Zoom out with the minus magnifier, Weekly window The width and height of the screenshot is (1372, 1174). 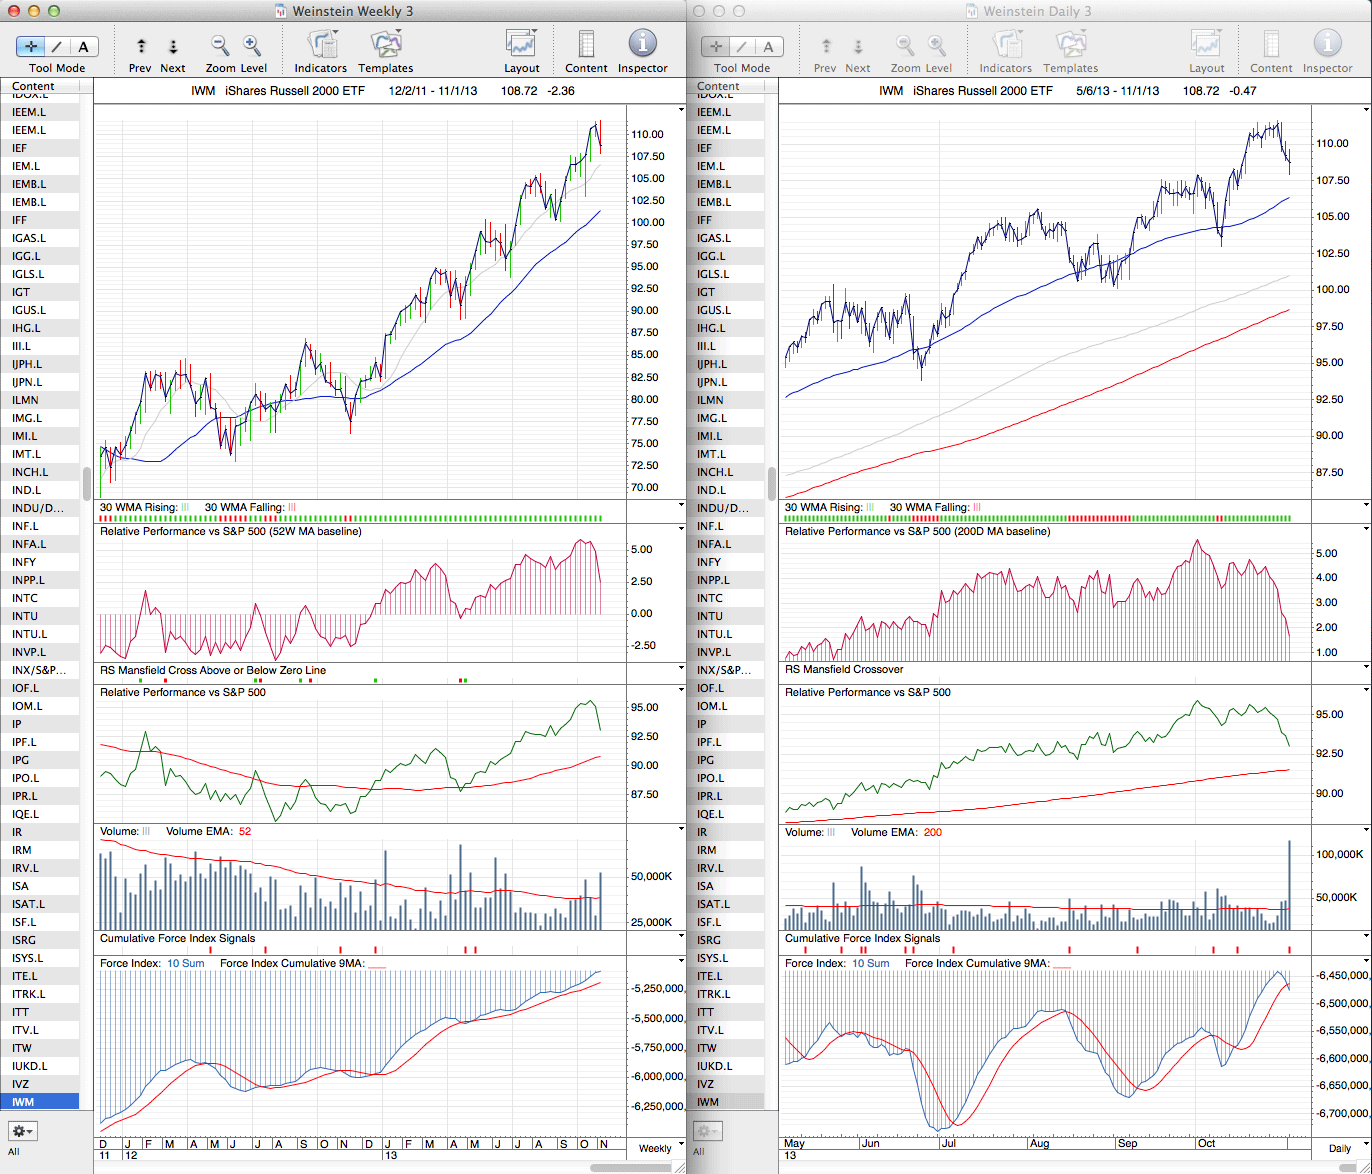coord(220,46)
